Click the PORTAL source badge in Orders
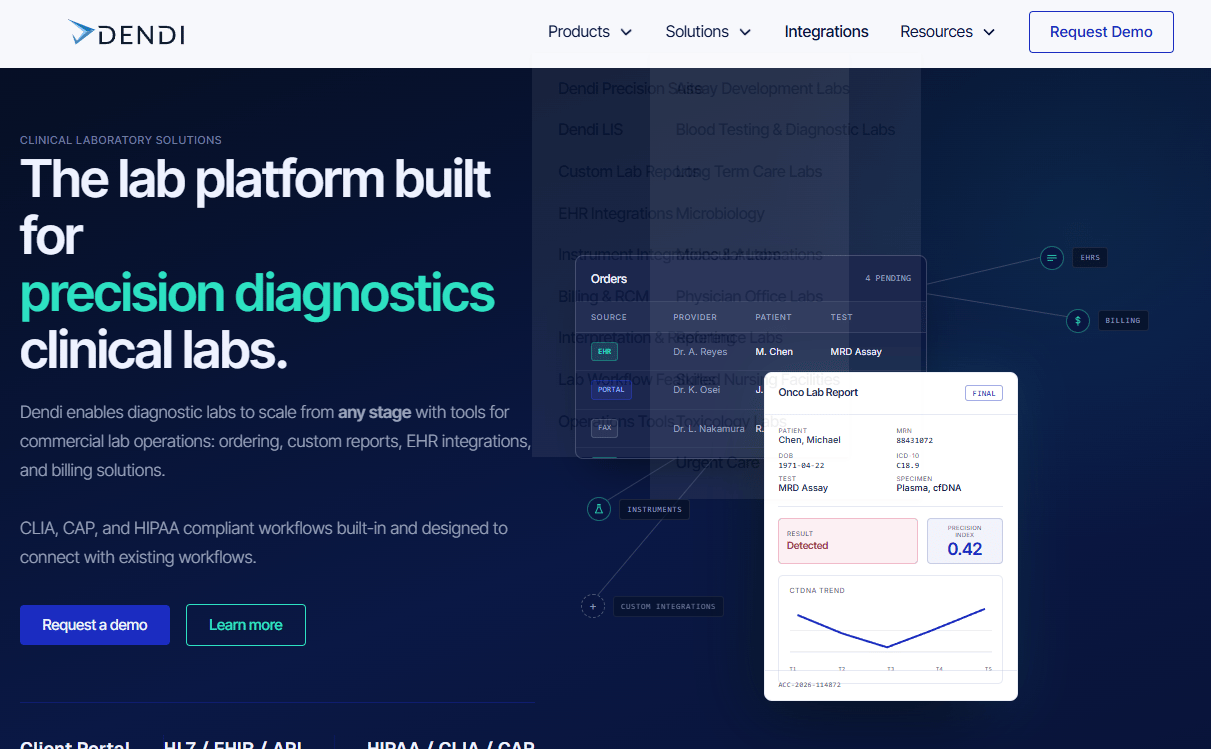 pyautogui.click(x=611, y=390)
